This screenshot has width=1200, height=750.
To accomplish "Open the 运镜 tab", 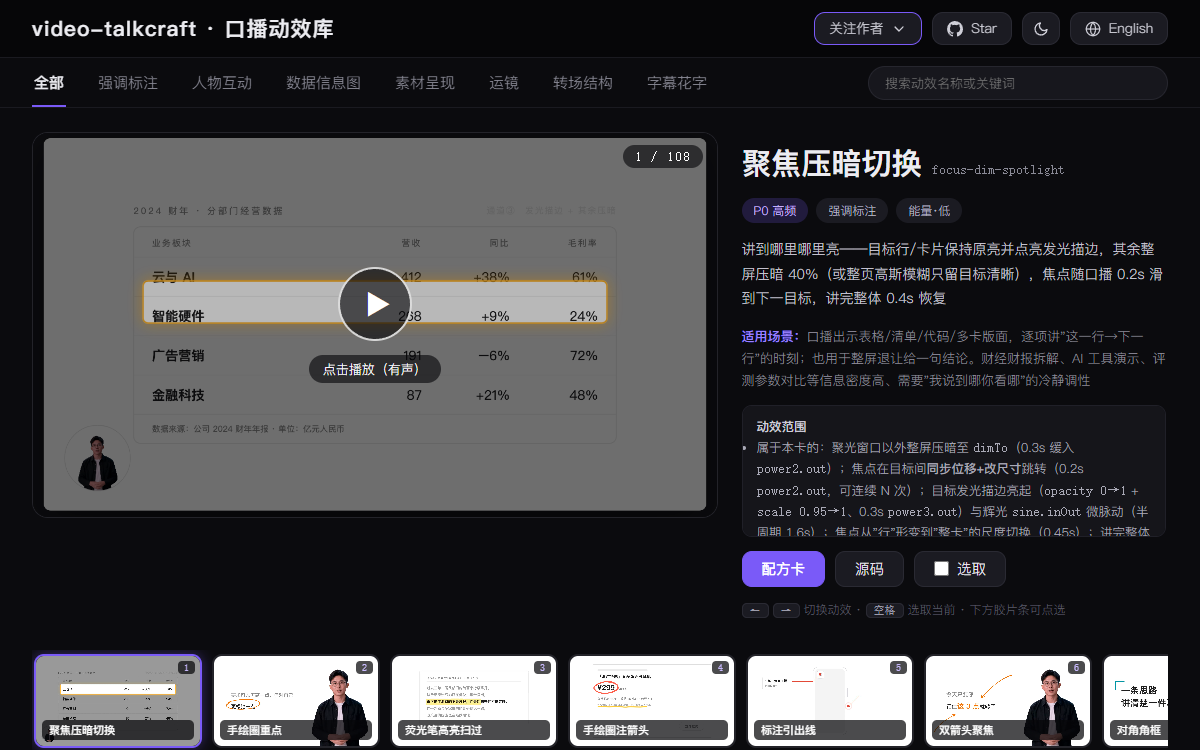I will click(504, 83).
